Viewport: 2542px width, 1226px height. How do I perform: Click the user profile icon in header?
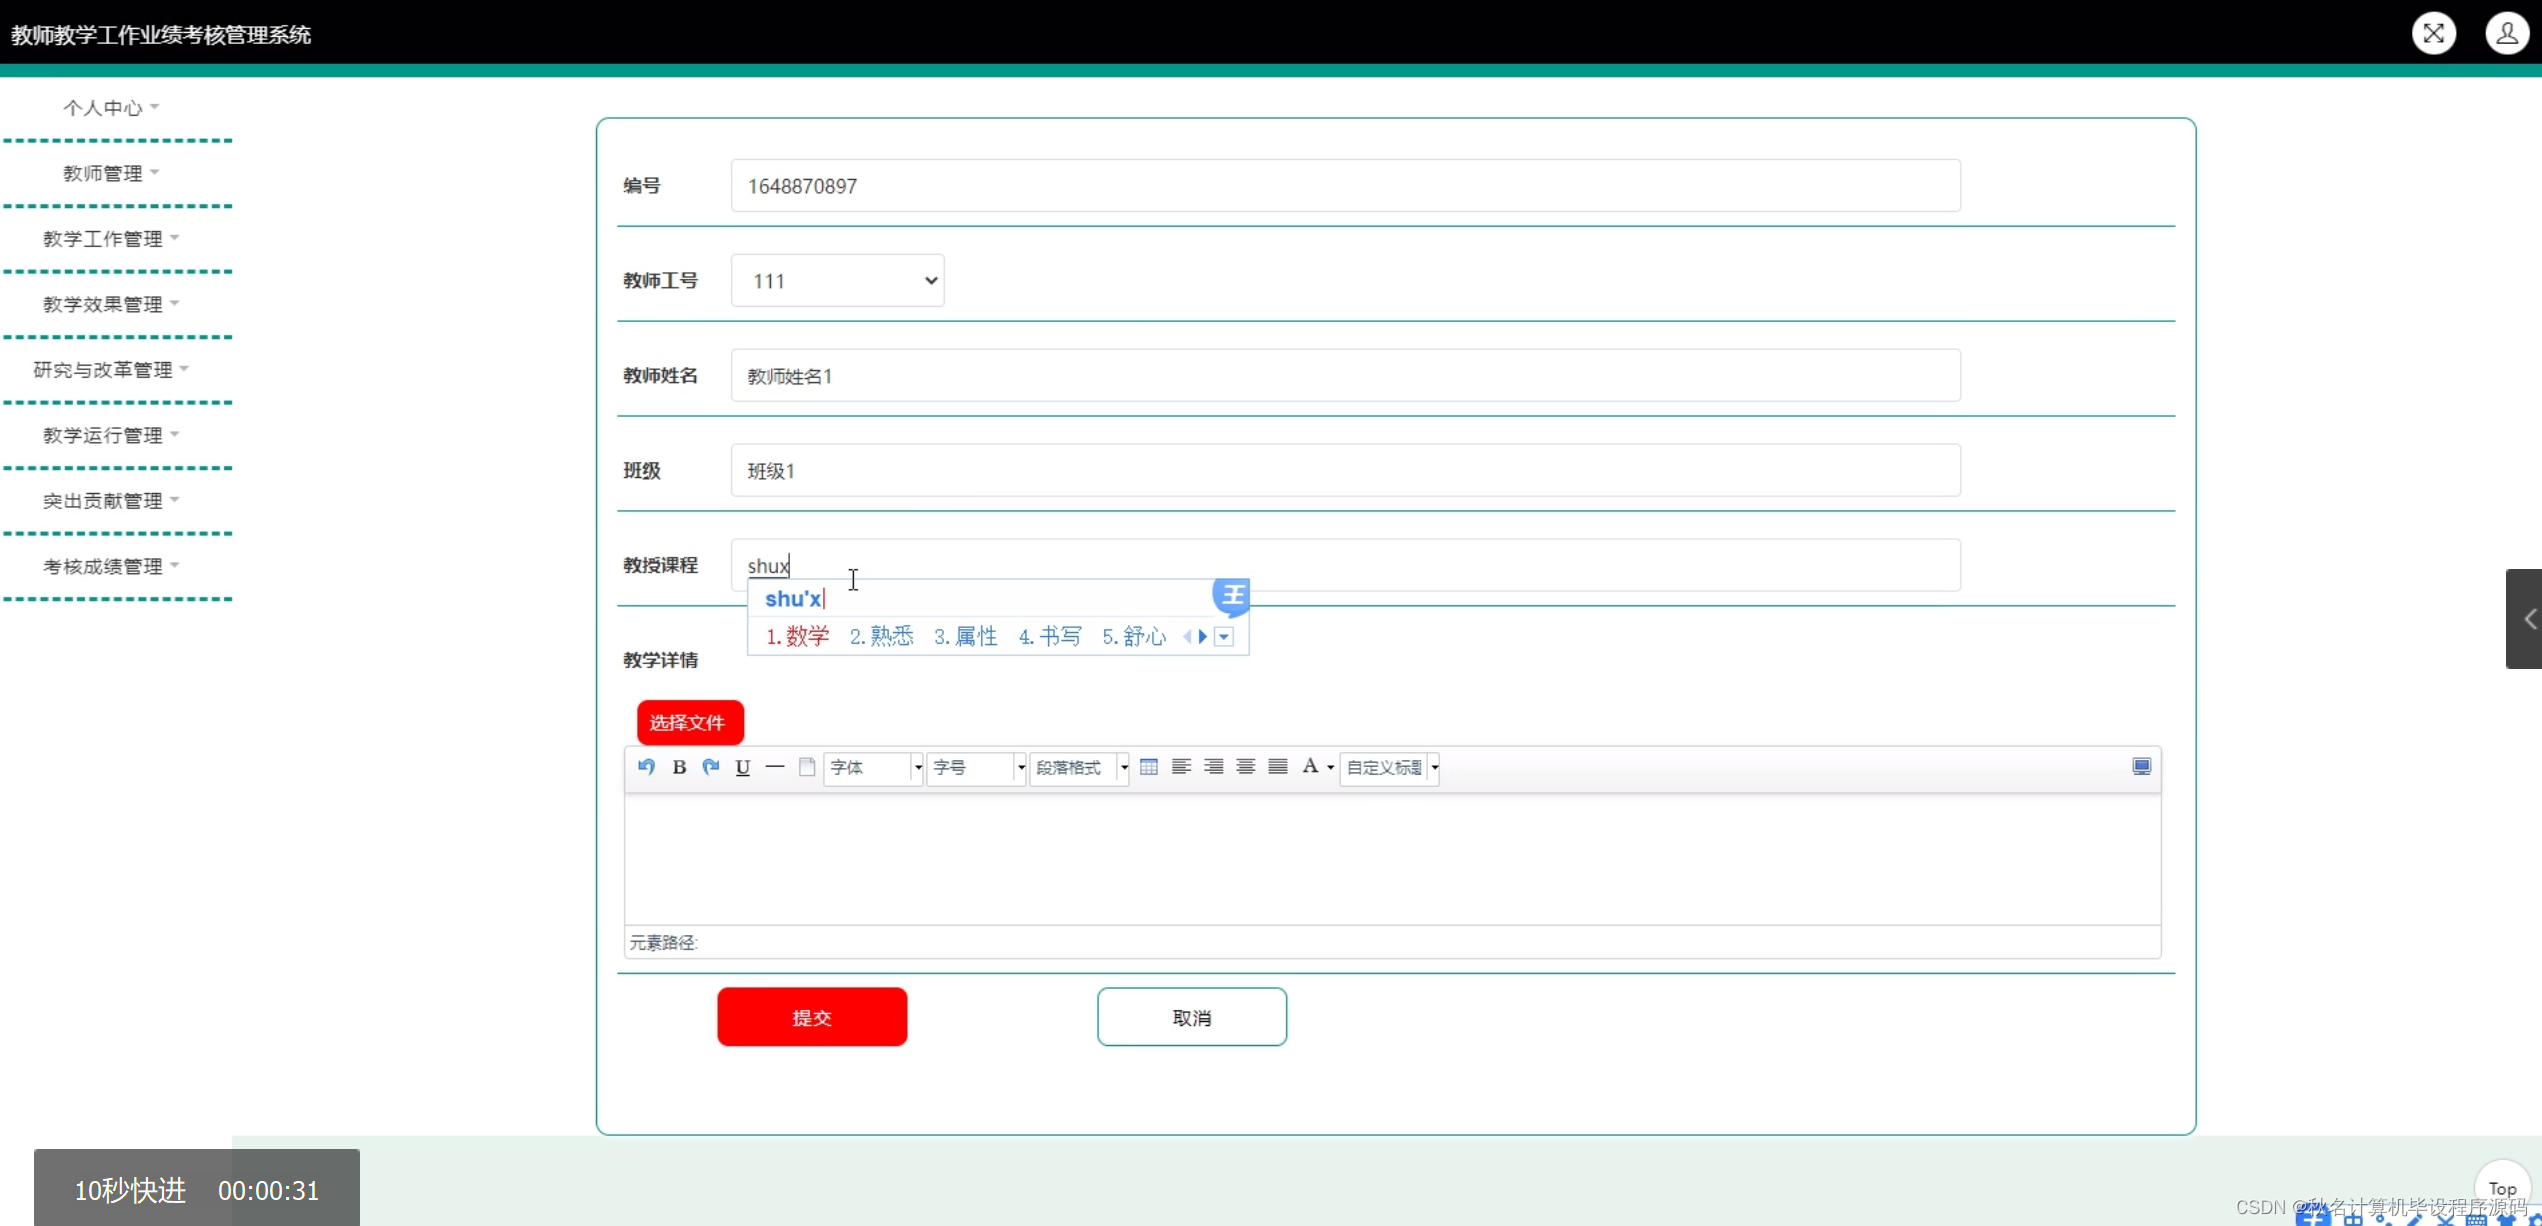pos(2506,34)
